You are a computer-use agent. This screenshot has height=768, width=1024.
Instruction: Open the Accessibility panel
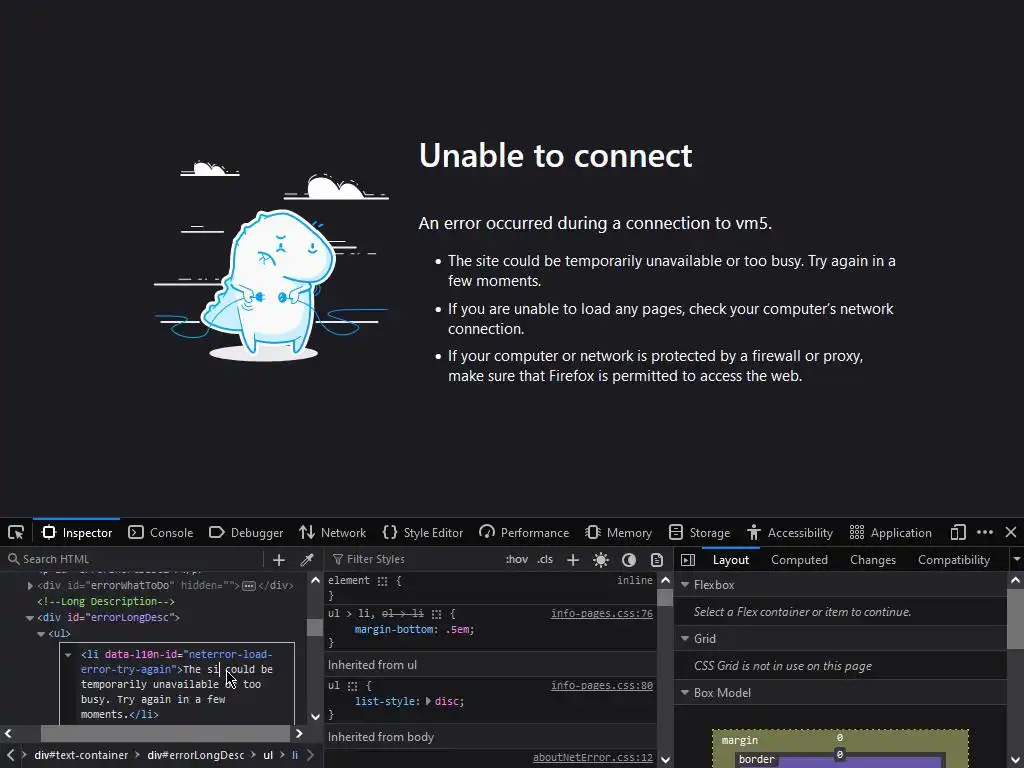[x=790, y=532]
